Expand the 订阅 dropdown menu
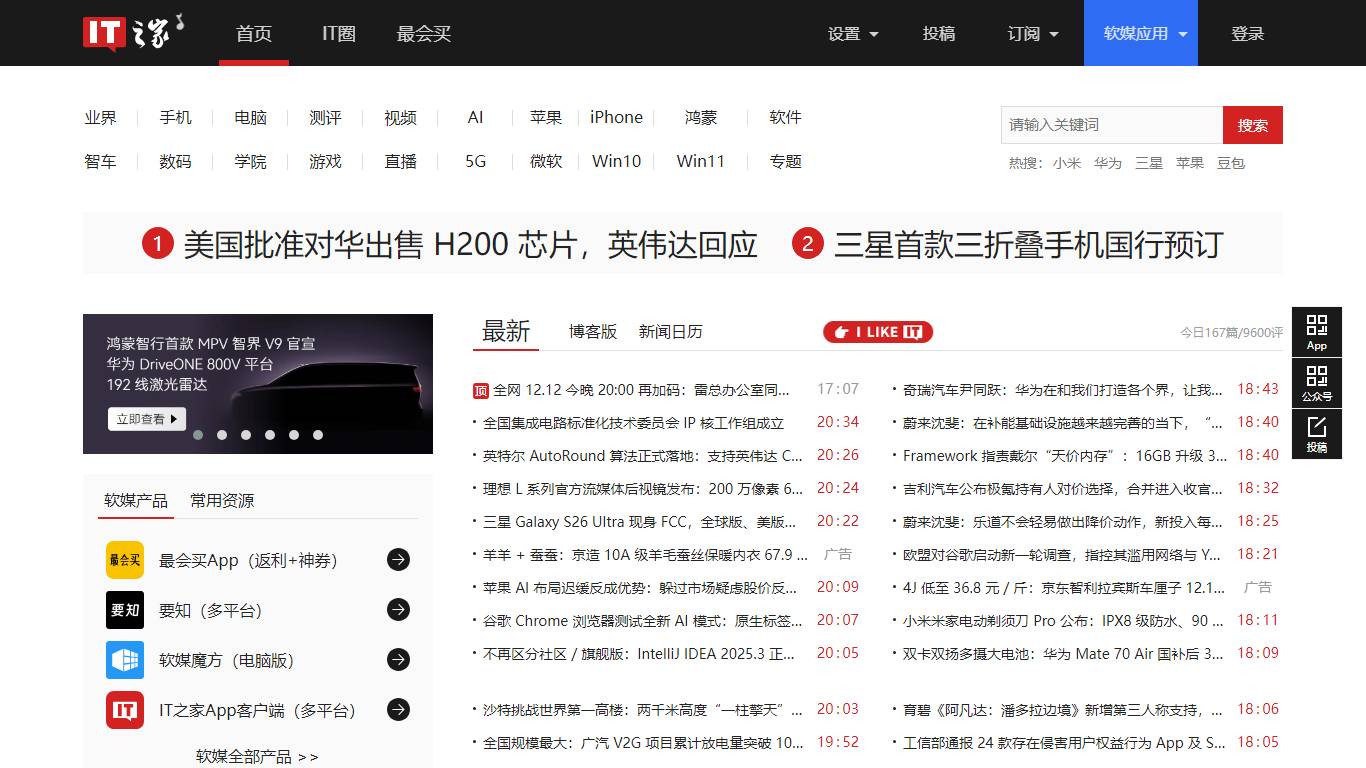 (x=1033, y=34)
